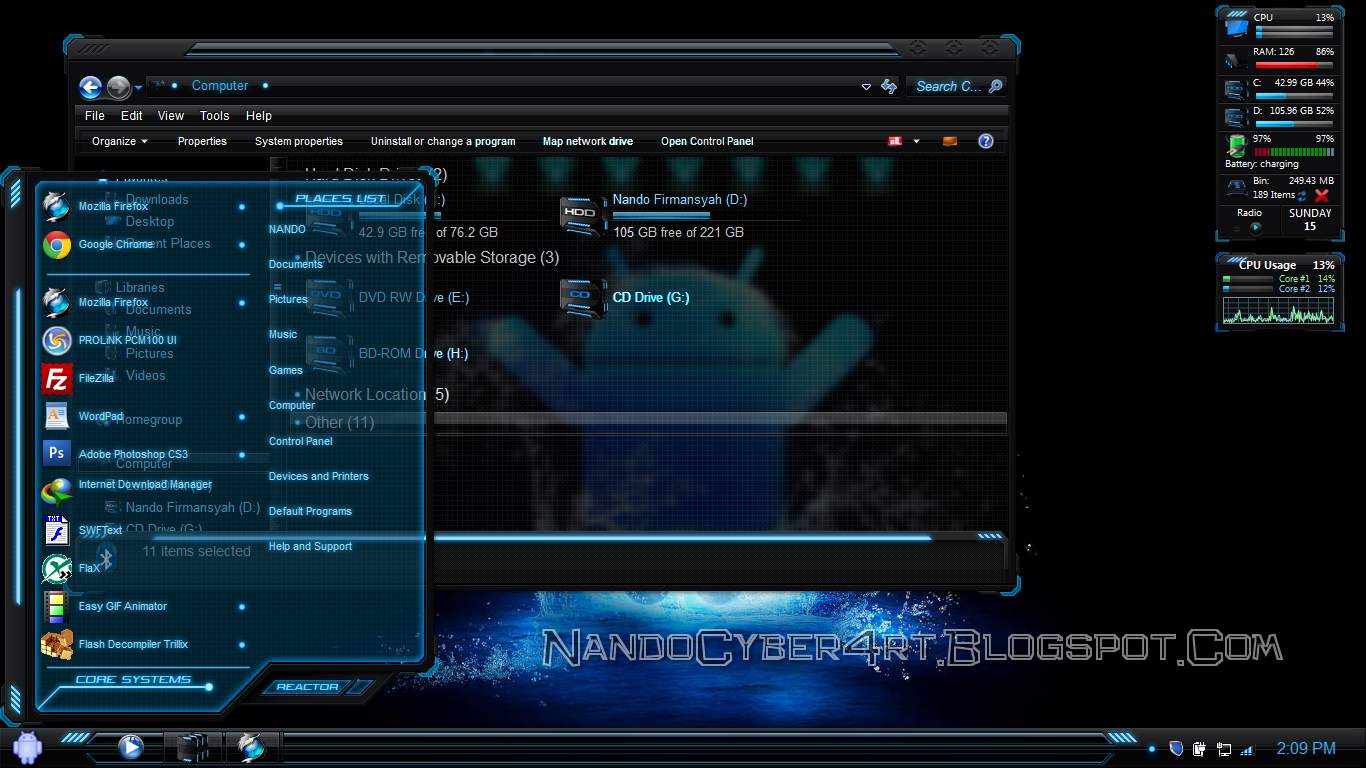Select the Nando Firmansyah (D:) drive icon
The height and width of the screenshot is (768, 1366).
pyautogui.click(x=583, y=216)
